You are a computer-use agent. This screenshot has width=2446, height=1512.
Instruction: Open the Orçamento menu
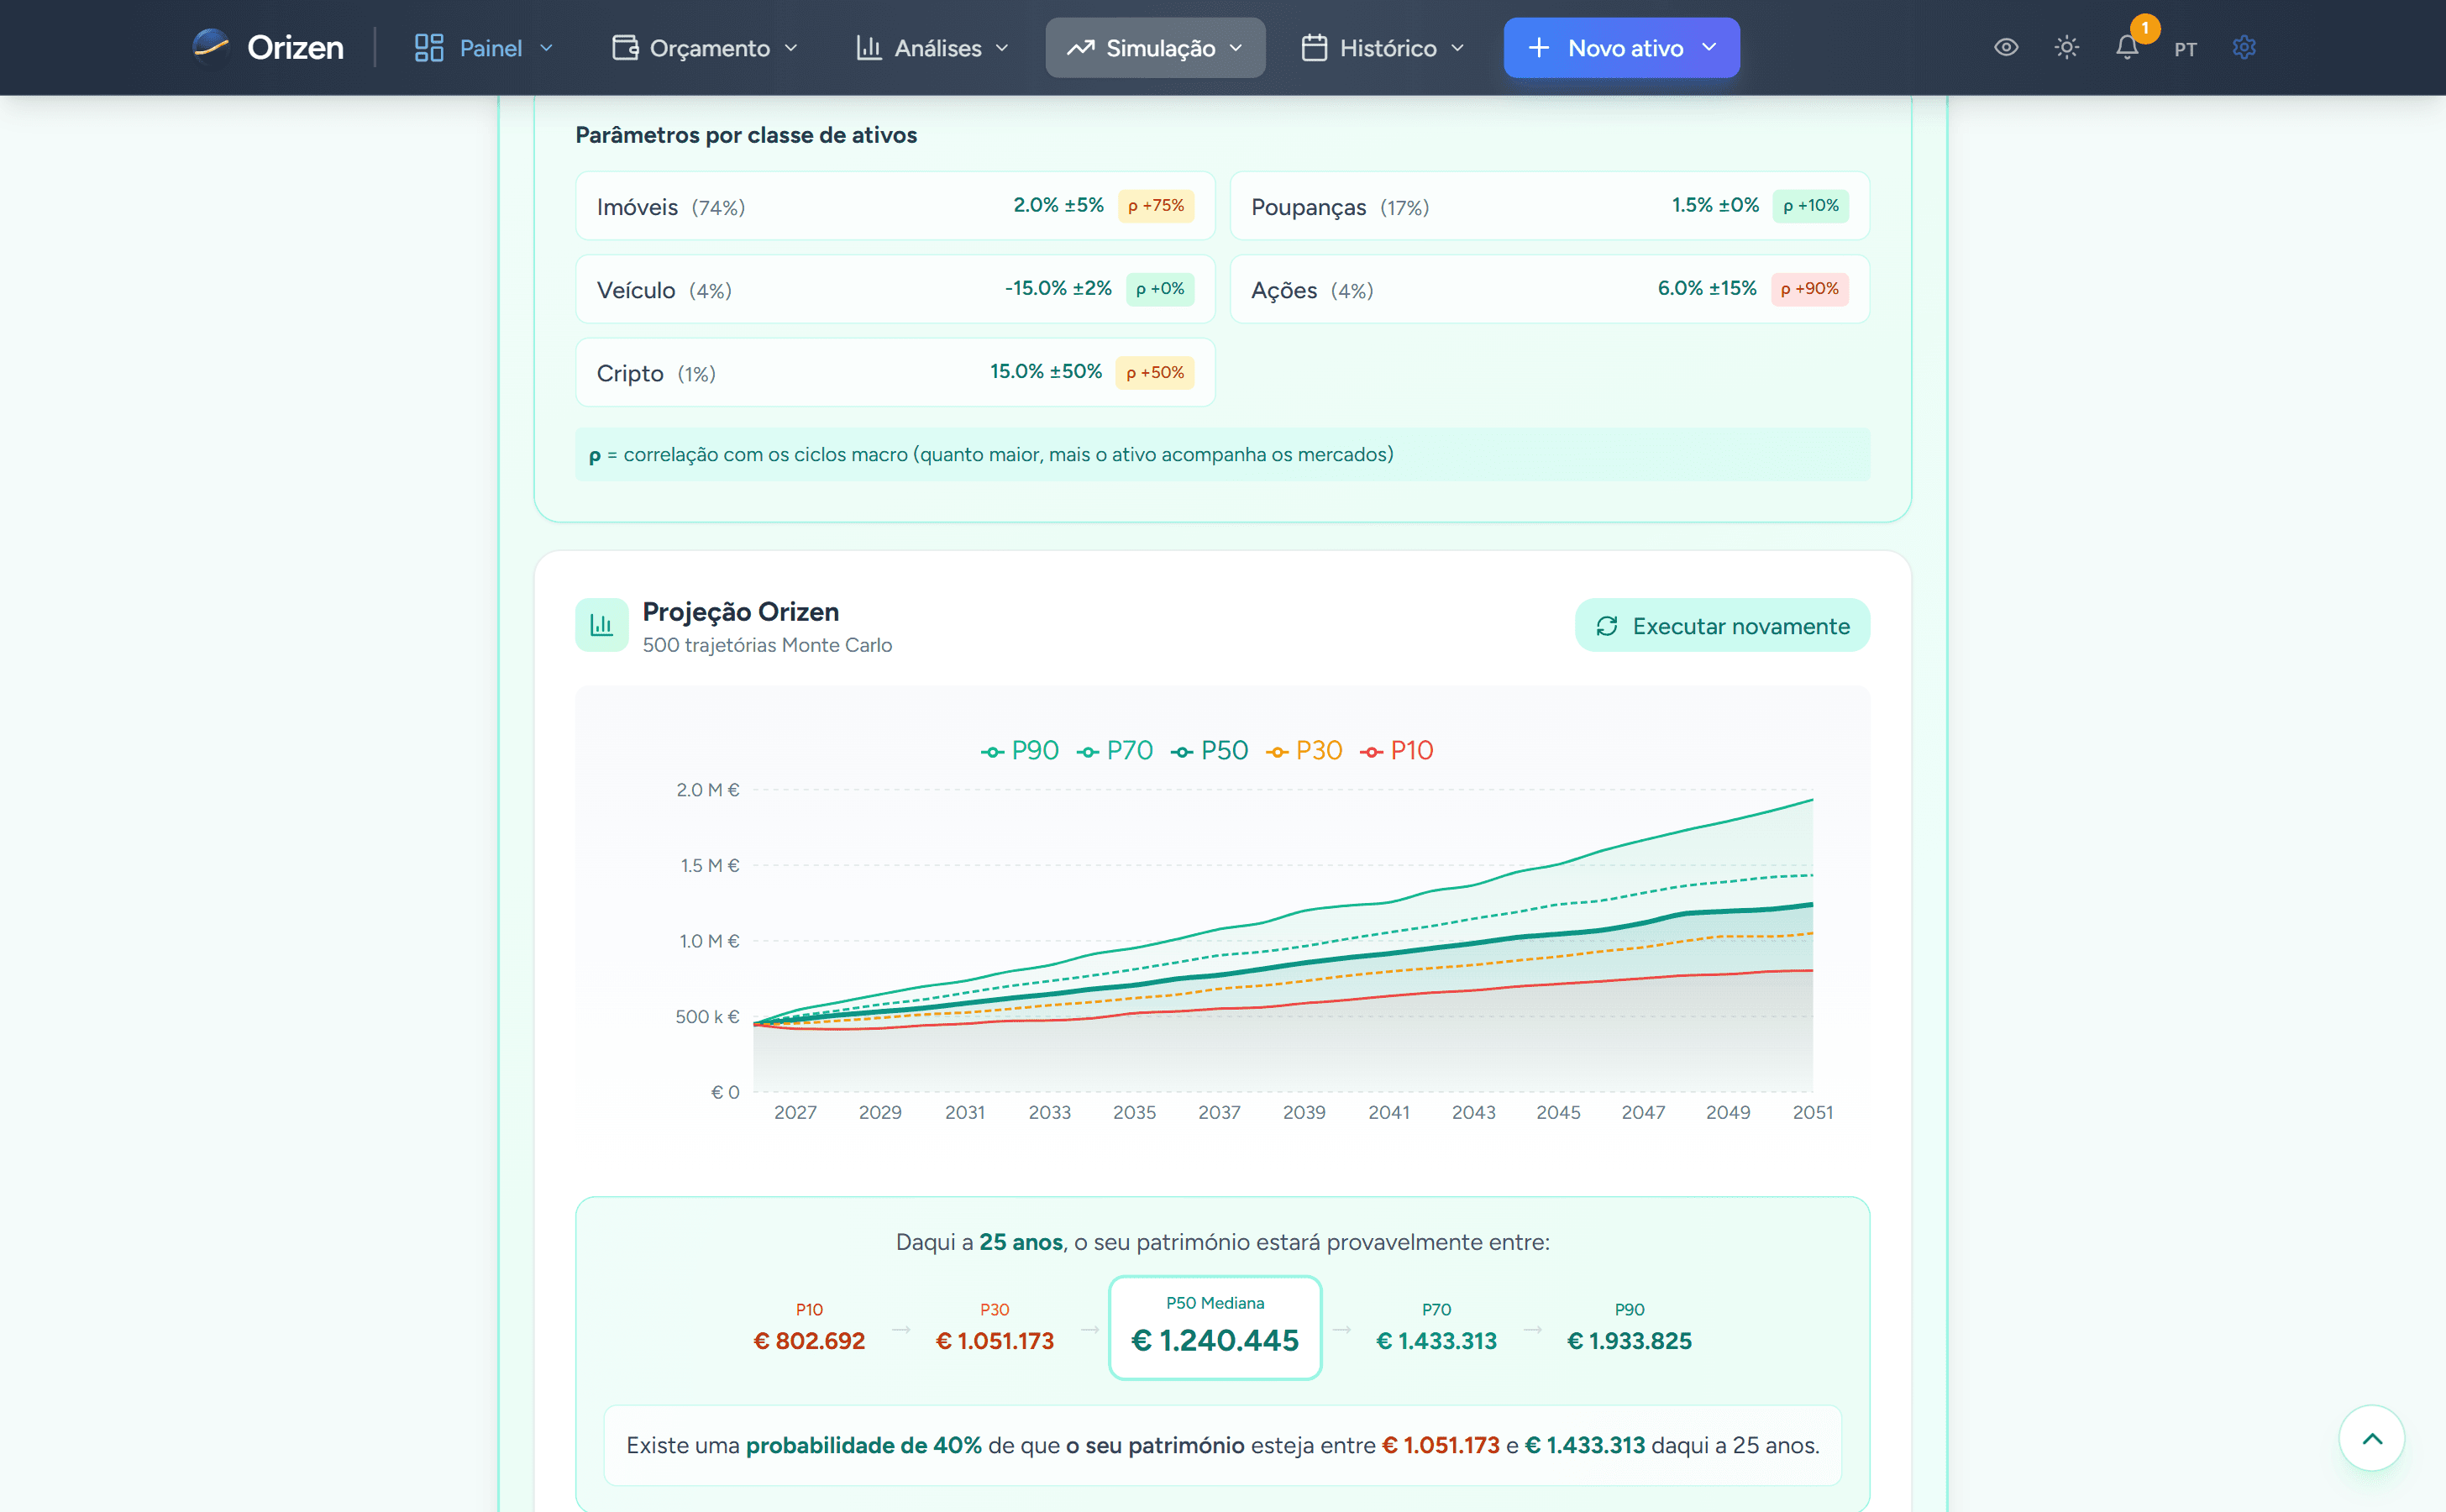(x=706, y=48)
